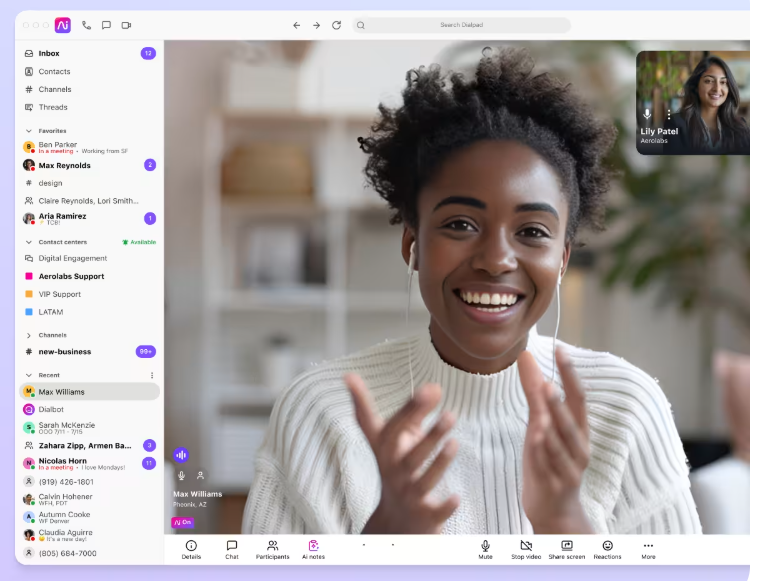
Task: Open Contacts in the sidebar
Action: tap(90, 71)
